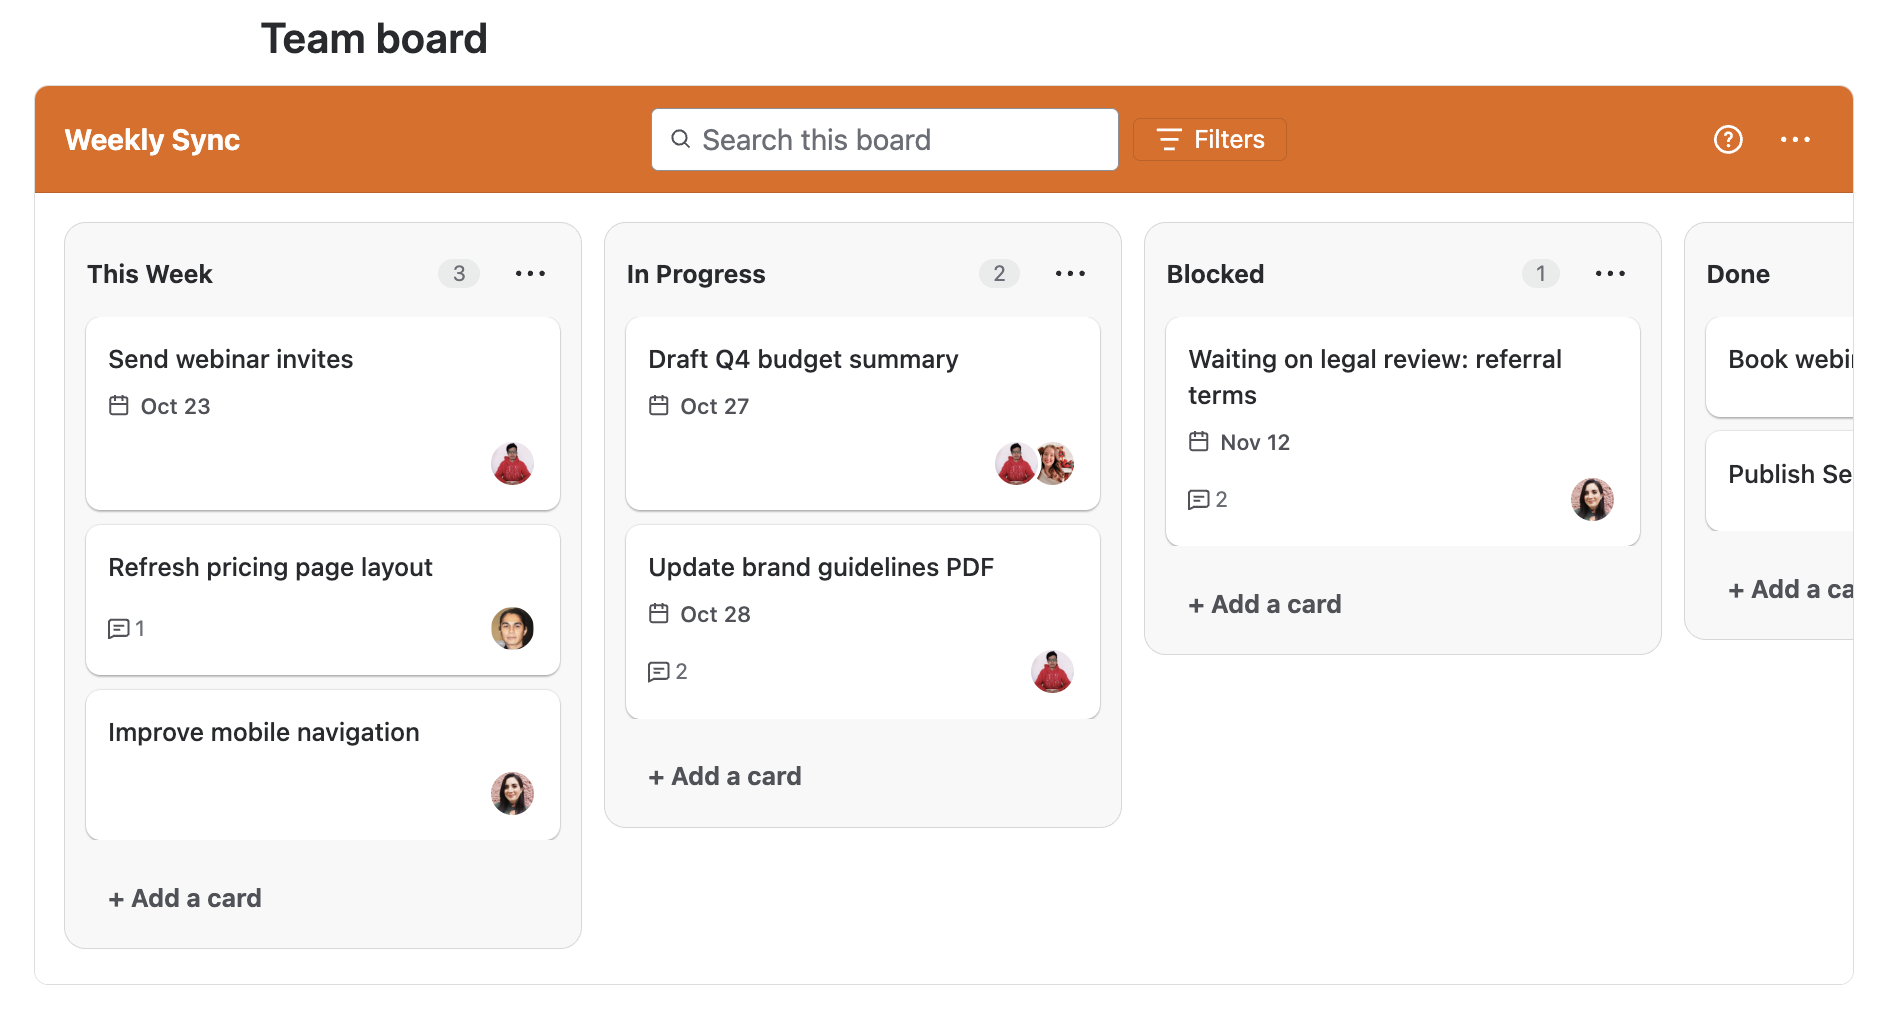Open the board help icon

pyautogui.click(x=1728, y=140)
